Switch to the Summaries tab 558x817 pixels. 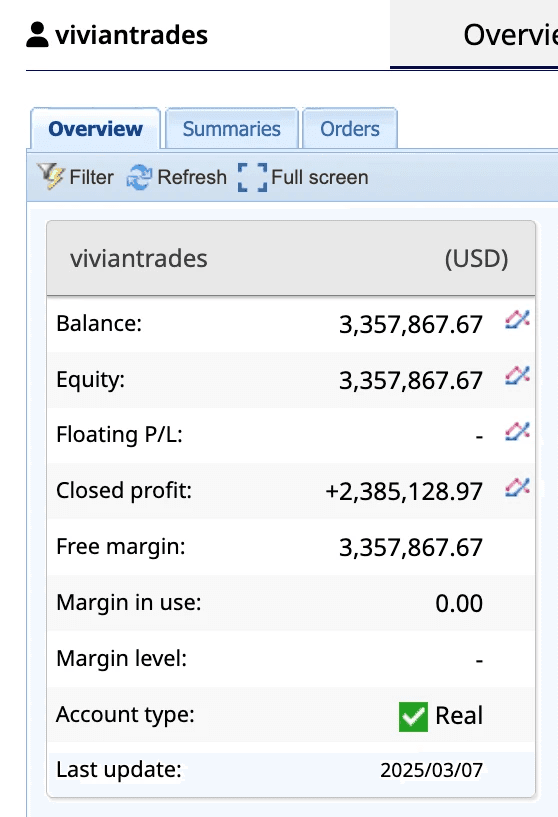coord(231,129)
